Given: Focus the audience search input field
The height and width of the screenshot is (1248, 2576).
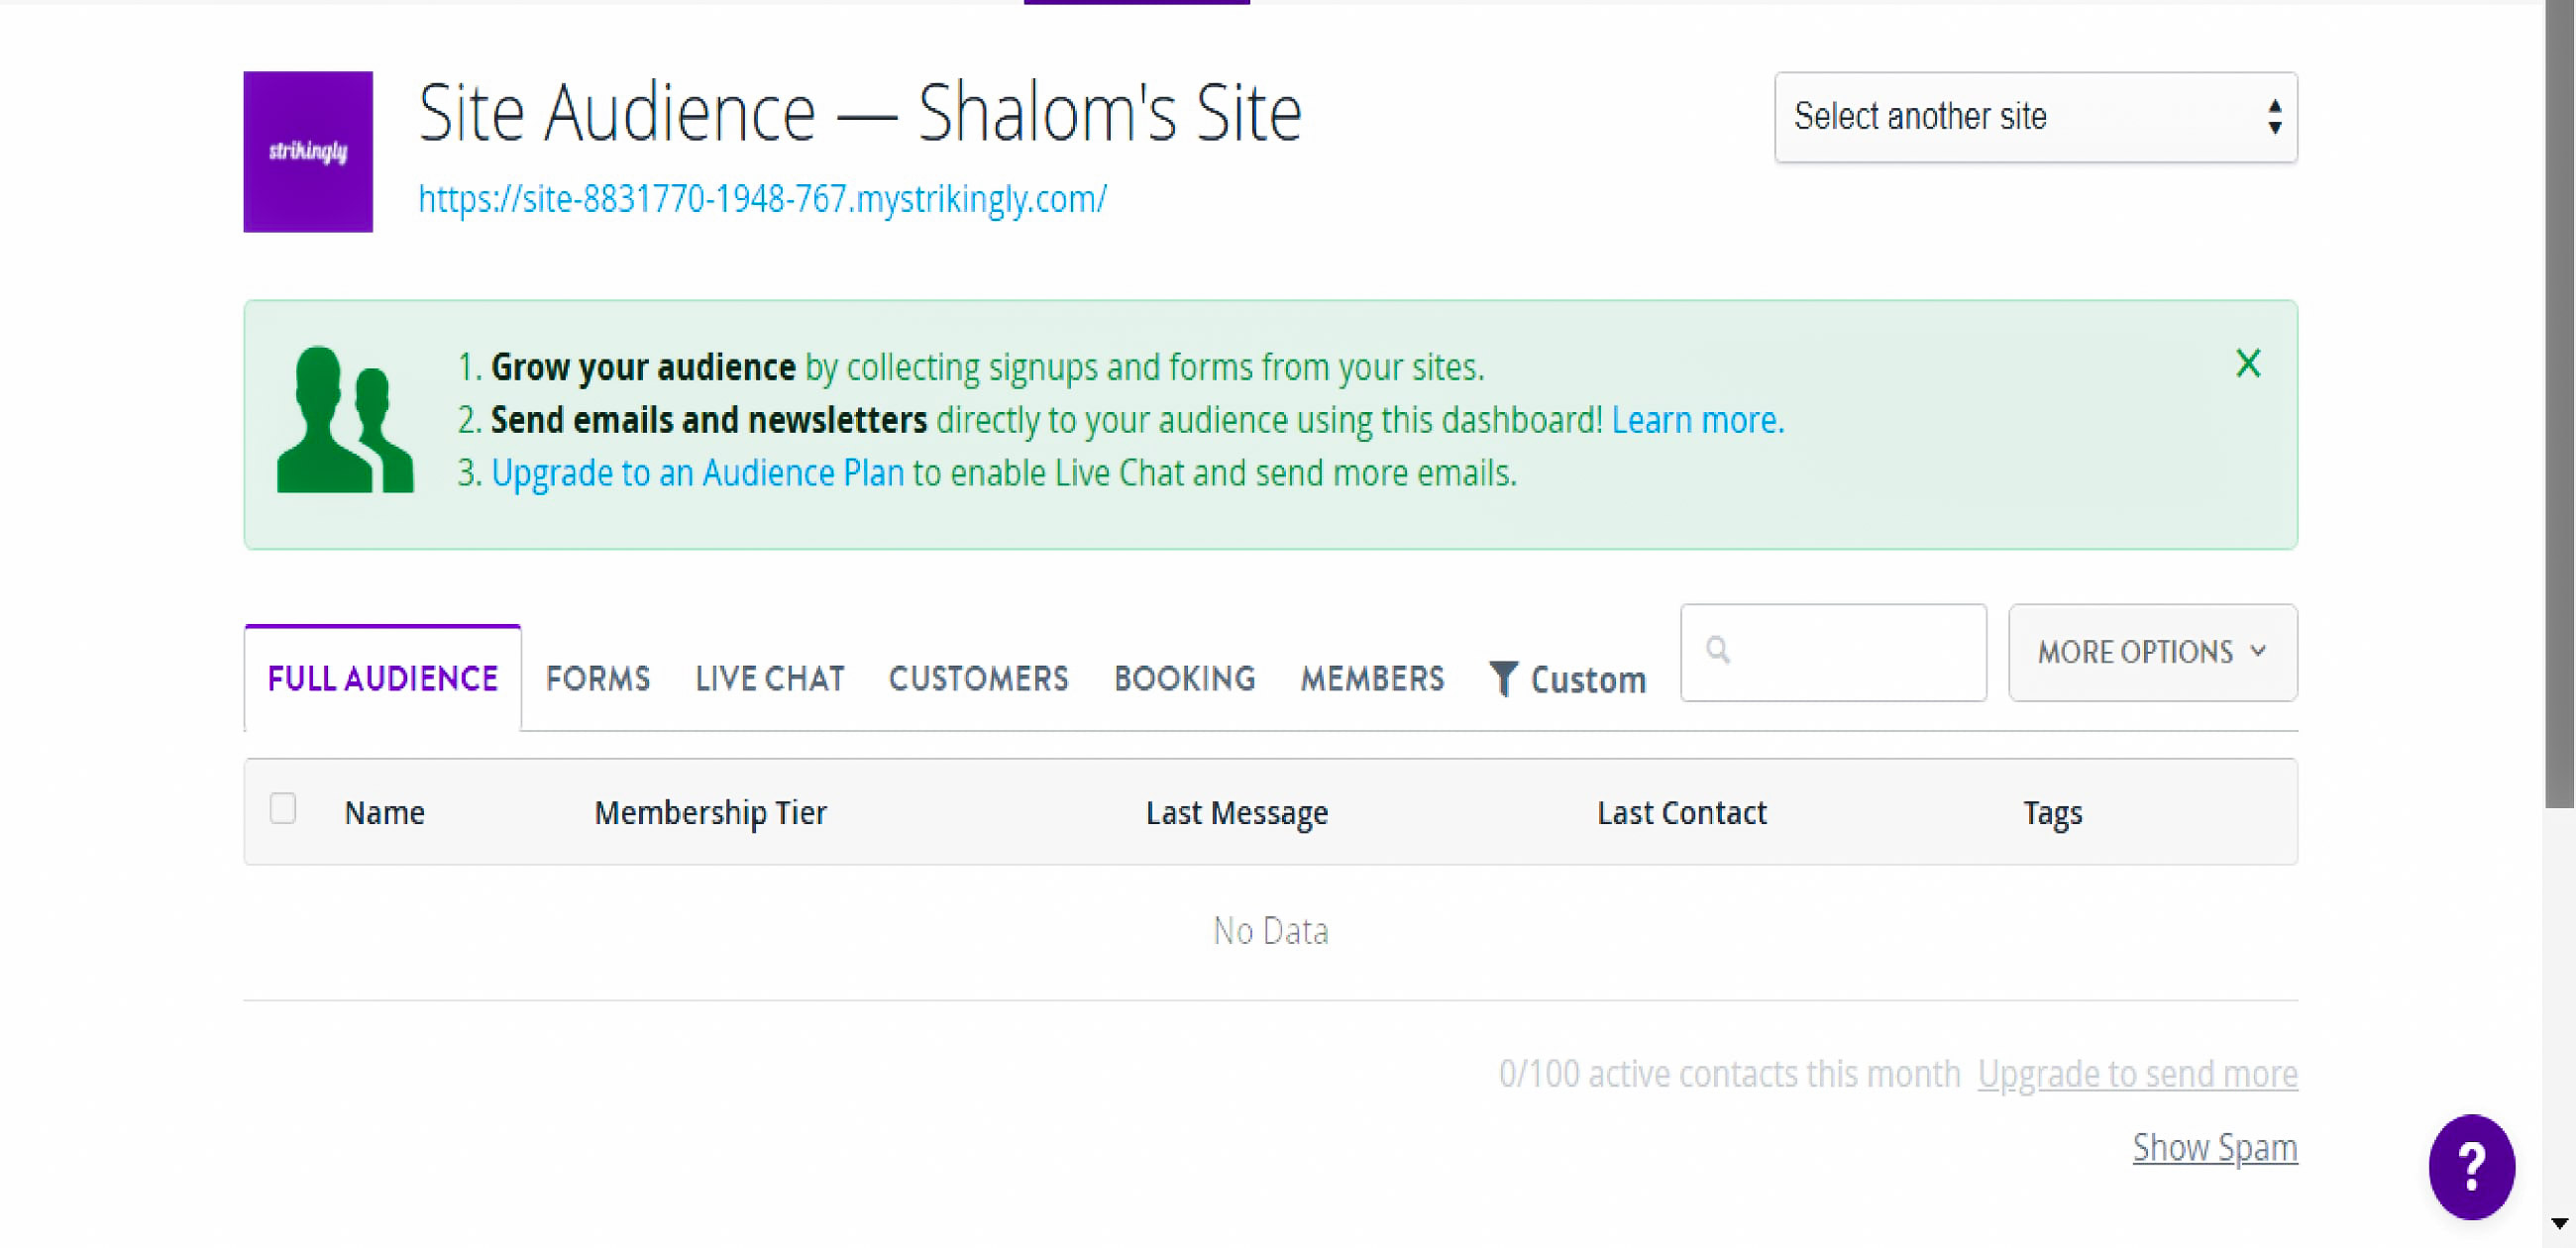Looking at the screenshot, I should click(x=1833, y=652).
